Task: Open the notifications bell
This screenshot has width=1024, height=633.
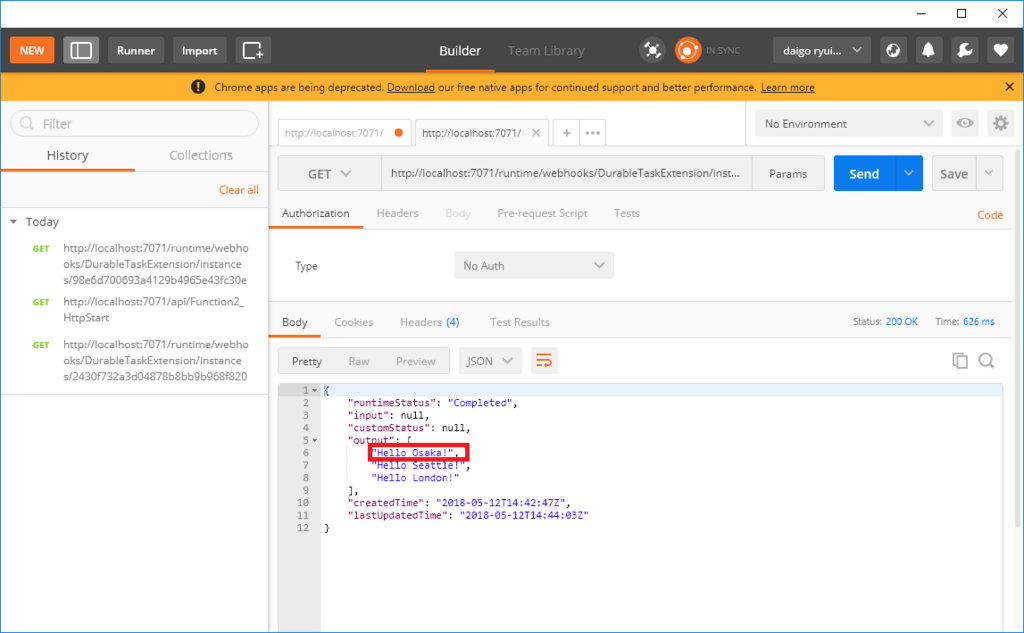Action: 928,50
